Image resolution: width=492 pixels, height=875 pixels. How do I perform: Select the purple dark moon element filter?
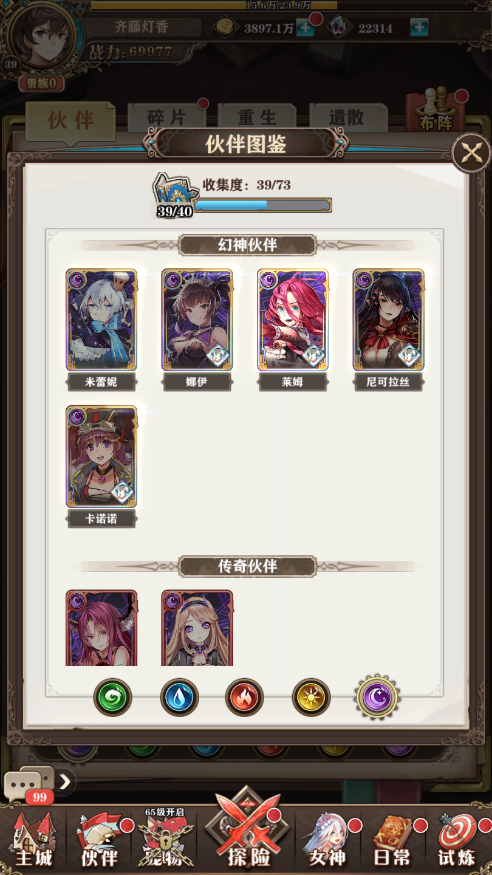(378, 697)
